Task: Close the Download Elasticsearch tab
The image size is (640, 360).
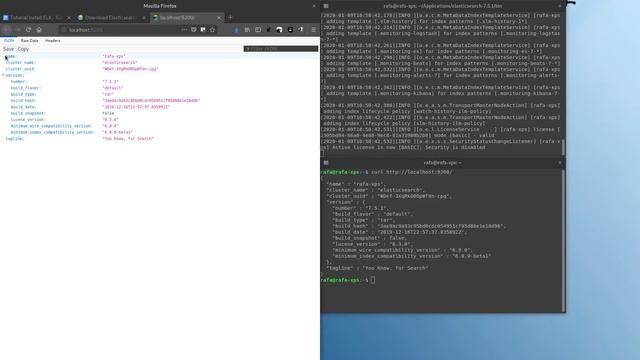Action: [x=144, y=18]
